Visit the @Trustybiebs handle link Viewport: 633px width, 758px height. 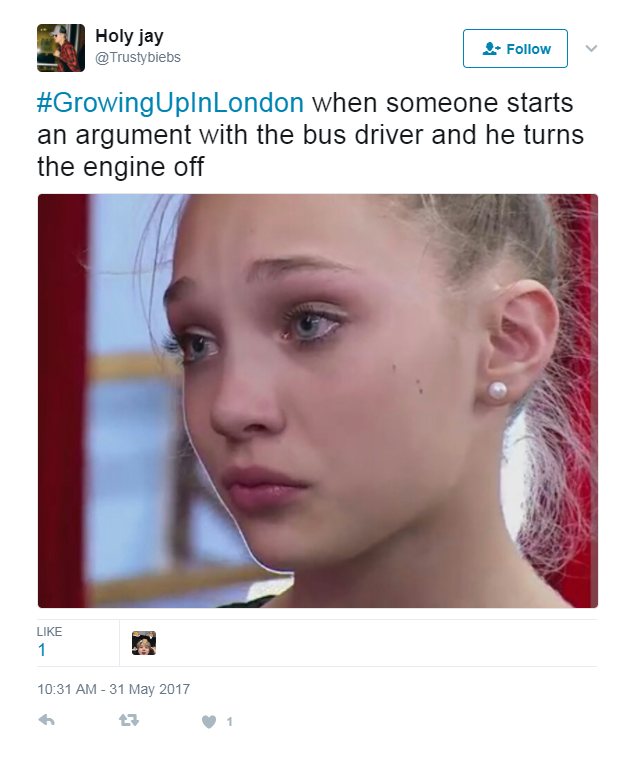(x=138, y=58)
